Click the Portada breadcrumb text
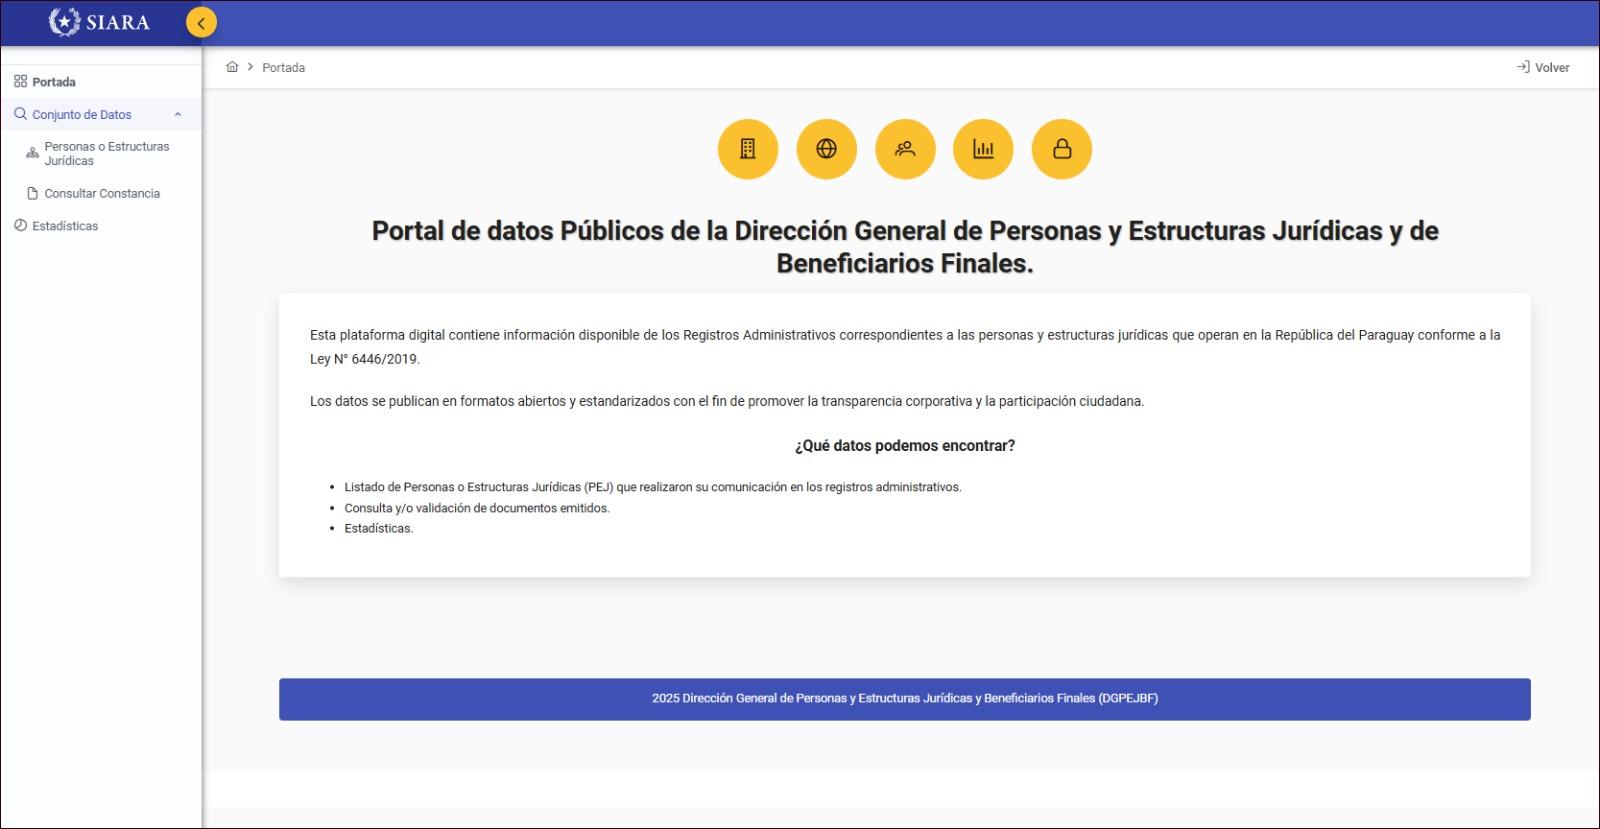 (283, 68)
